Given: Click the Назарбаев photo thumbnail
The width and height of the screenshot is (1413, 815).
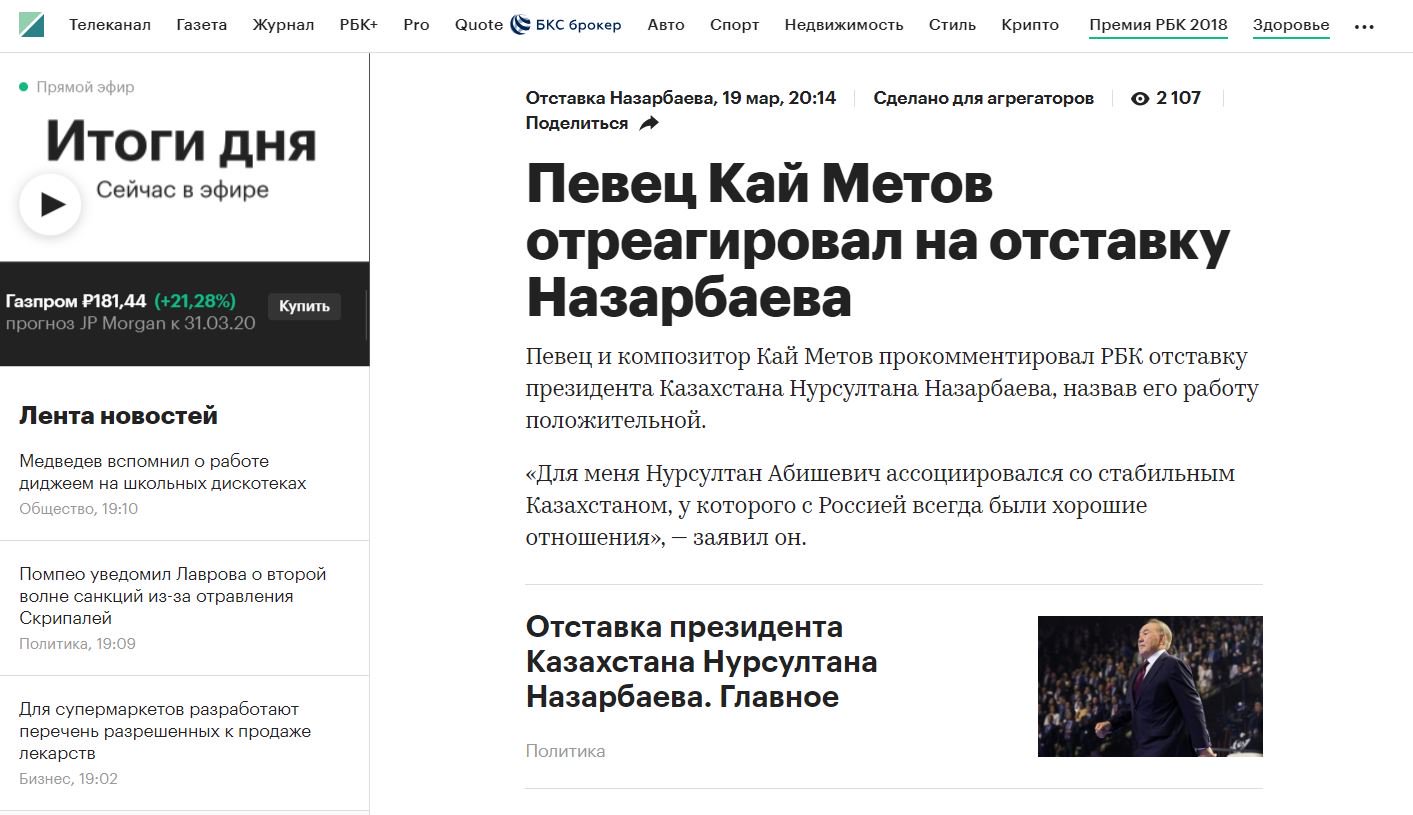Looking at the screenshot, I should pos(1150,686).
